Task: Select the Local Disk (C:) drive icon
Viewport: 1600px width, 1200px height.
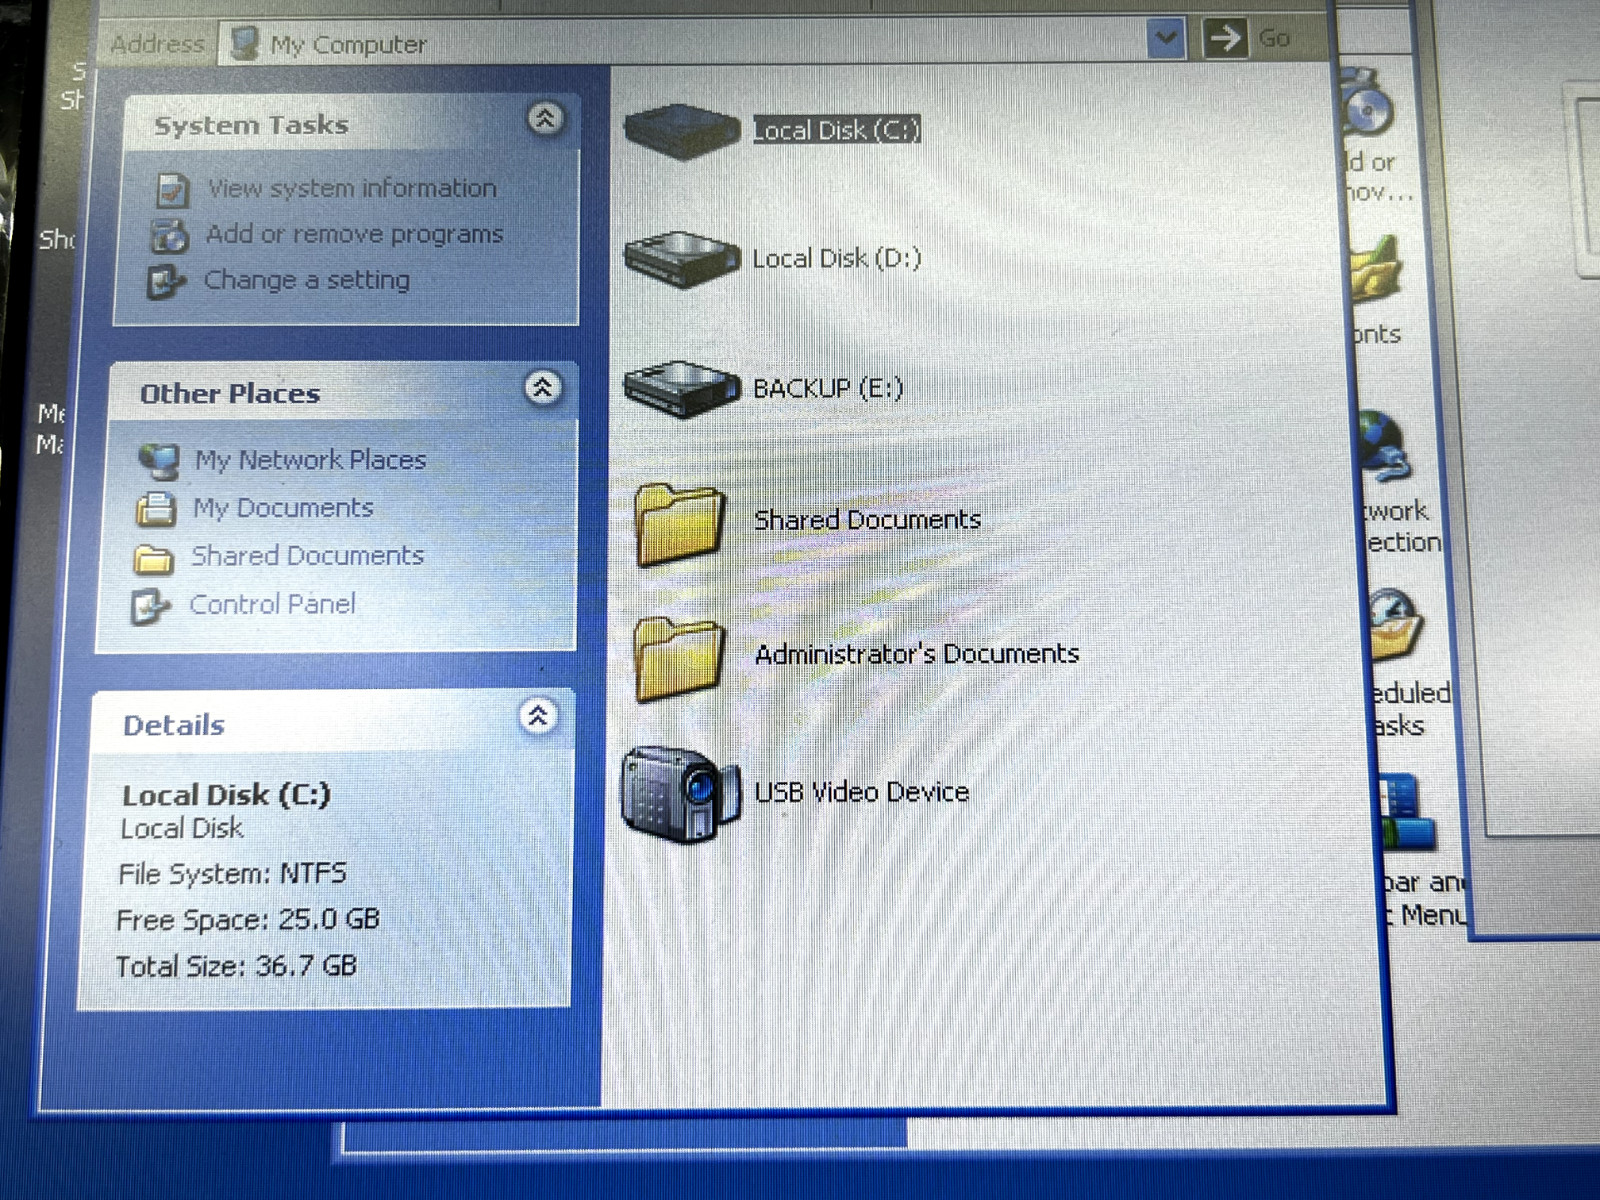Action: tap(681, 130)
